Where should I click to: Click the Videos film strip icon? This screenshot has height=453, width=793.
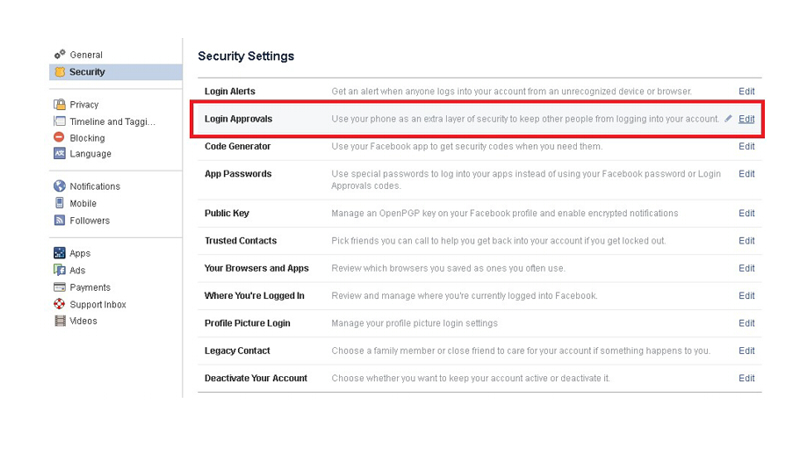[x=60, y=321]
